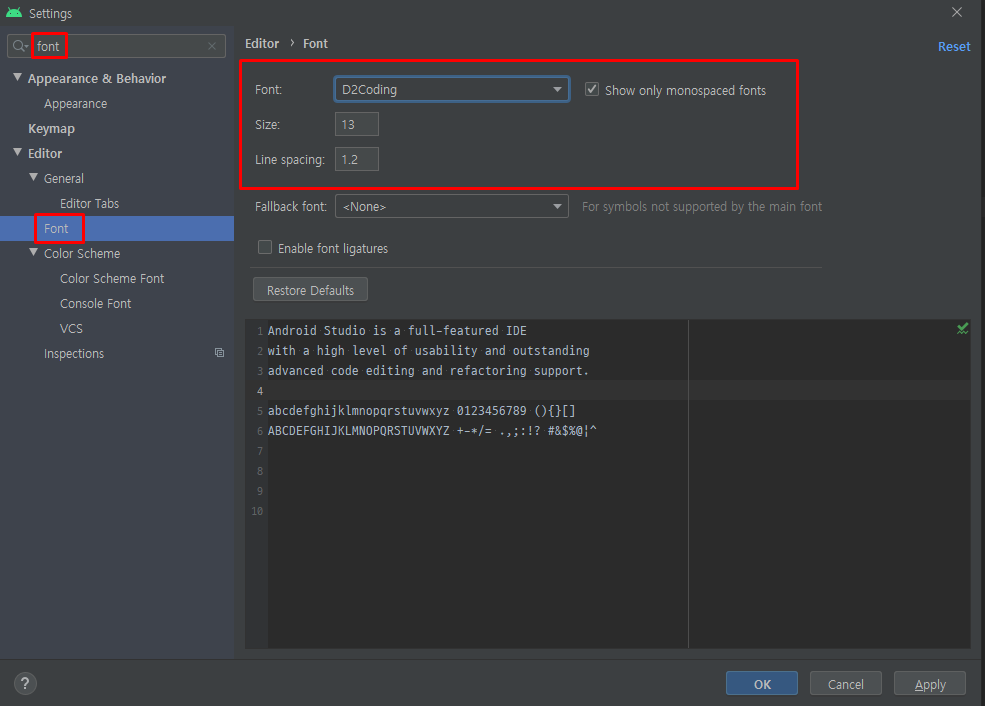Click line number 10 in preview gutter
Screen dimensions: 985x706
[x=257, y=511]
